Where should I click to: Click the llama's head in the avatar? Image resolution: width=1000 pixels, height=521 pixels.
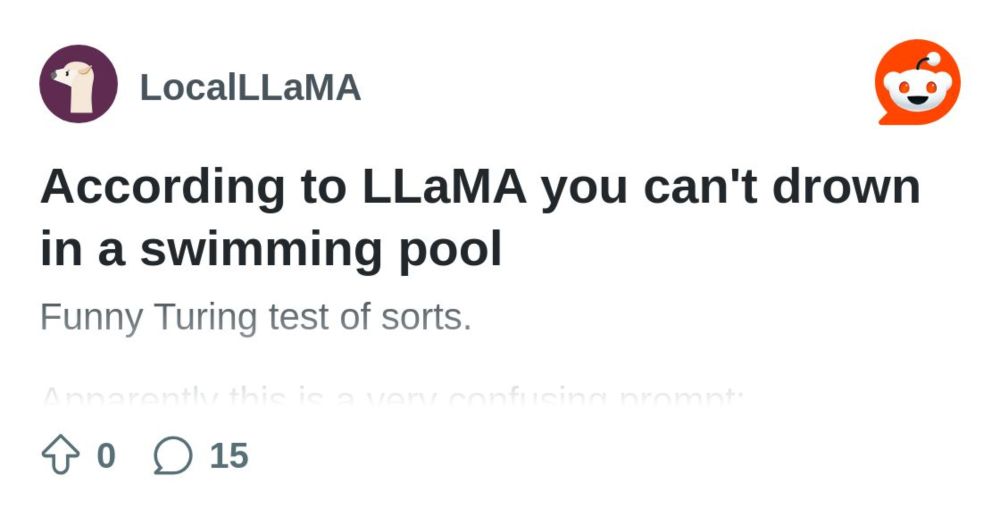tap(71, 73)
